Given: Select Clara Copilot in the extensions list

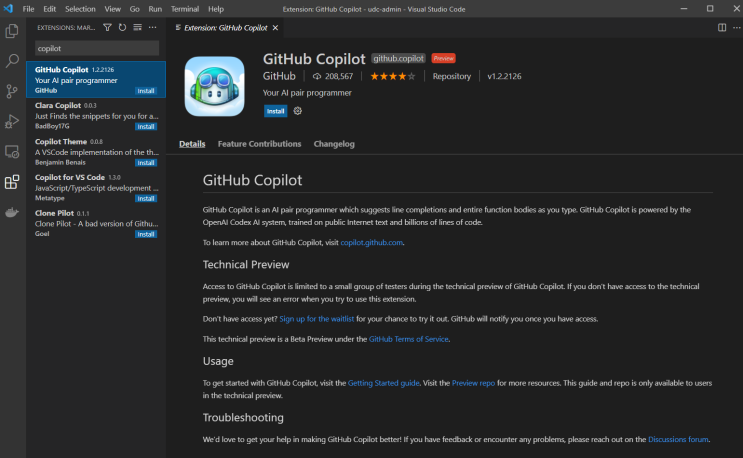Looking at the screenshot, I should point(96,116).
